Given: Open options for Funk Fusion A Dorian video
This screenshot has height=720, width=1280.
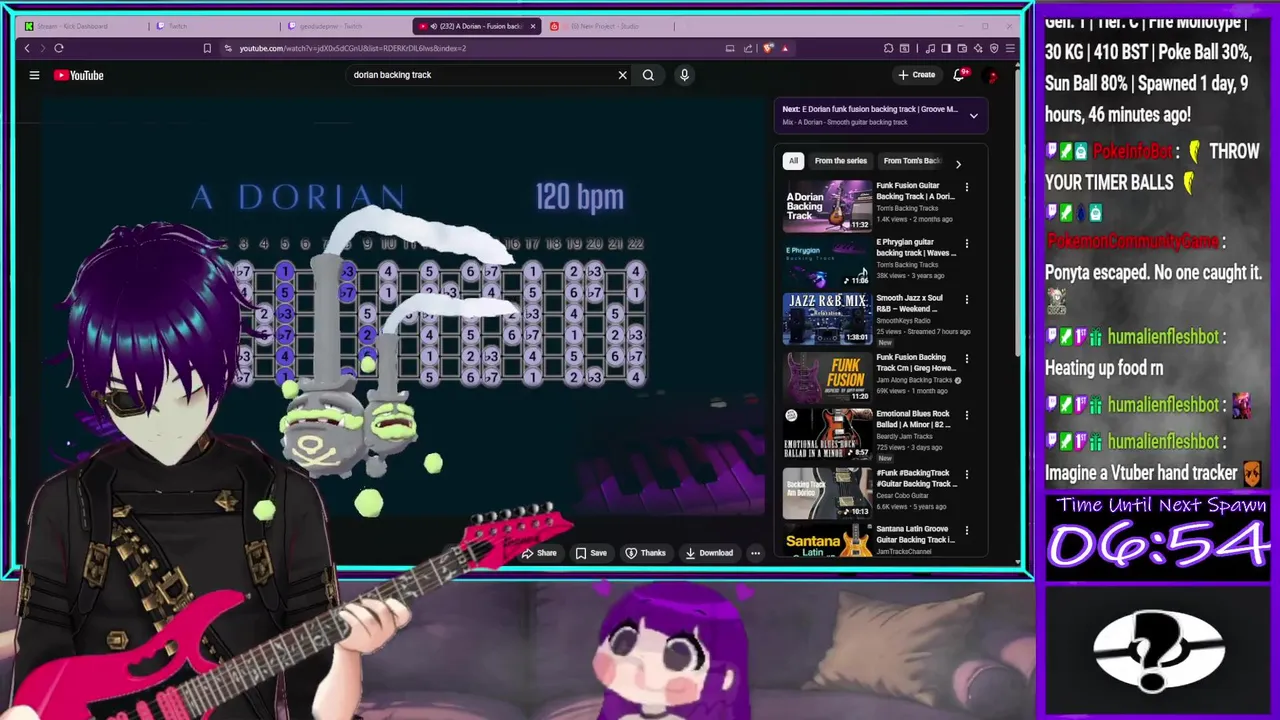Looking at the screenshot, I should pyautogui.click(x=966, y=188).
